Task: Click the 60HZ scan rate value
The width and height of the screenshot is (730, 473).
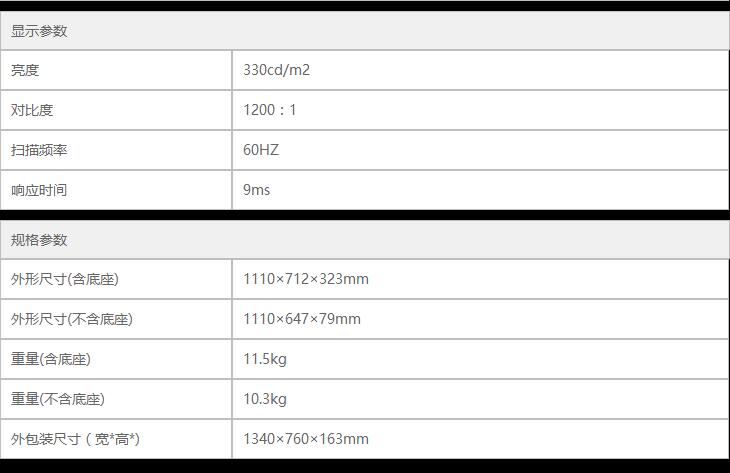Action: point(261,150)
